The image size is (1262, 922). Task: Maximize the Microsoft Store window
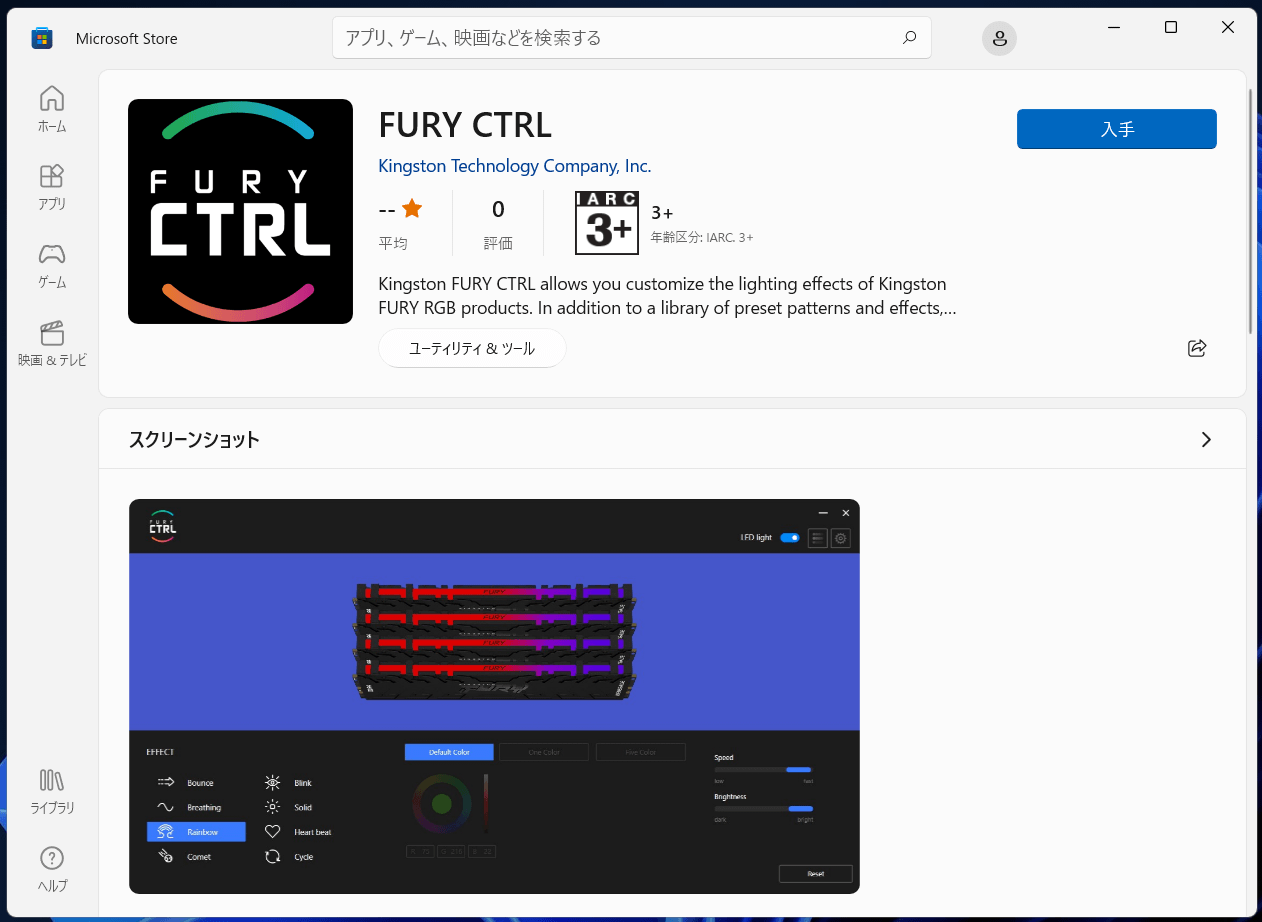[x=1171, y=28]
